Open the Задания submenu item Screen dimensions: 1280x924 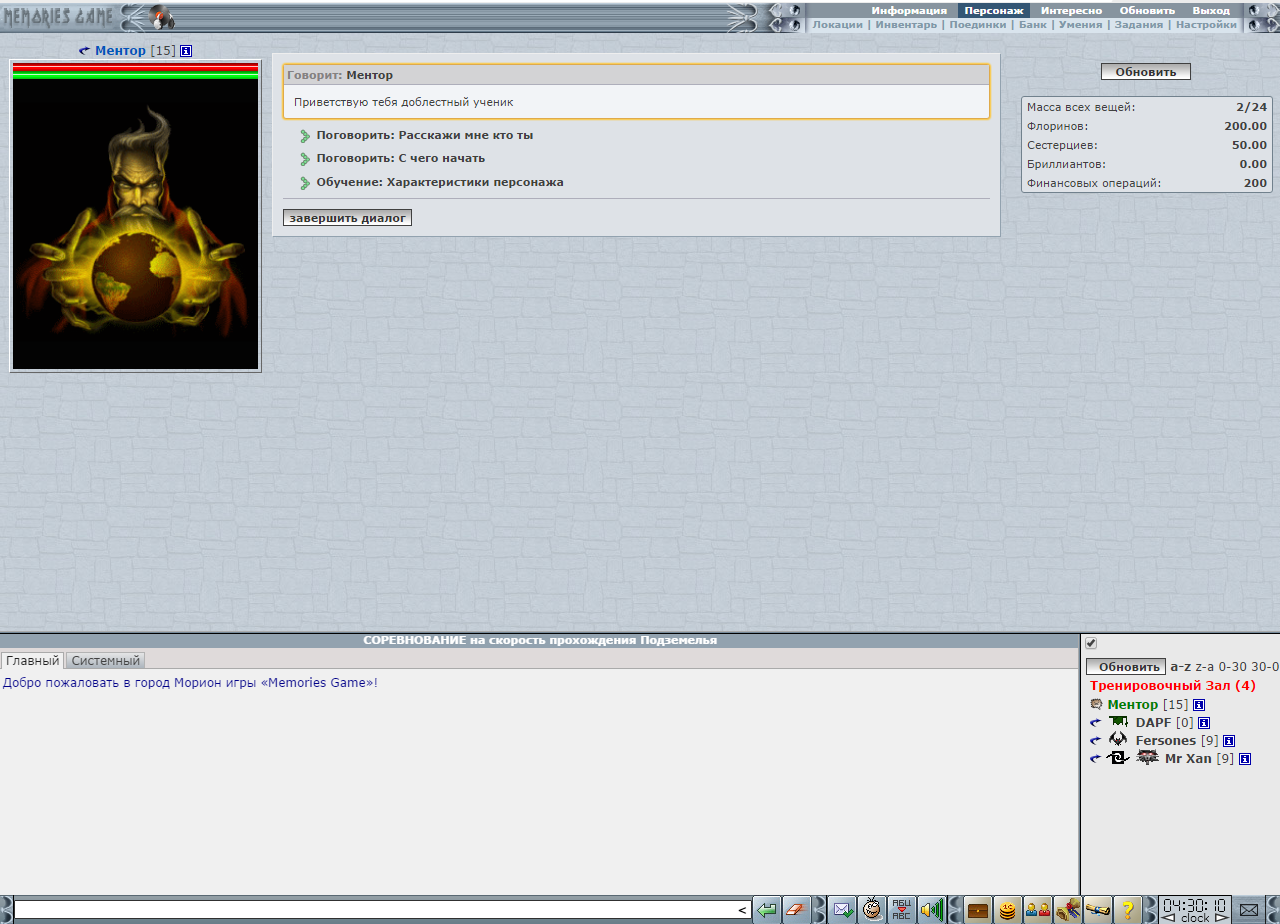tap(1139, 25)
